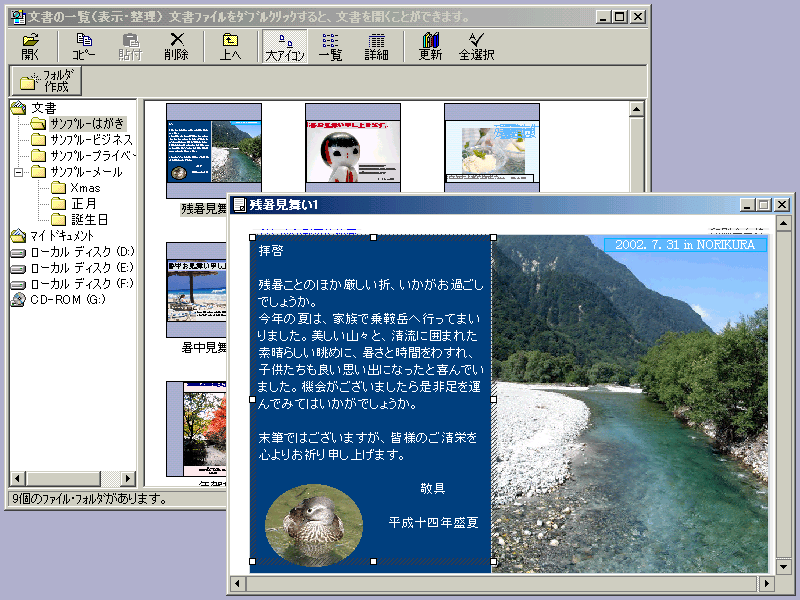This screenshot has width=800, height=600.
Task: Click scroll up arrow in 残暑見舞い1 window
Action: pos(784,223)
